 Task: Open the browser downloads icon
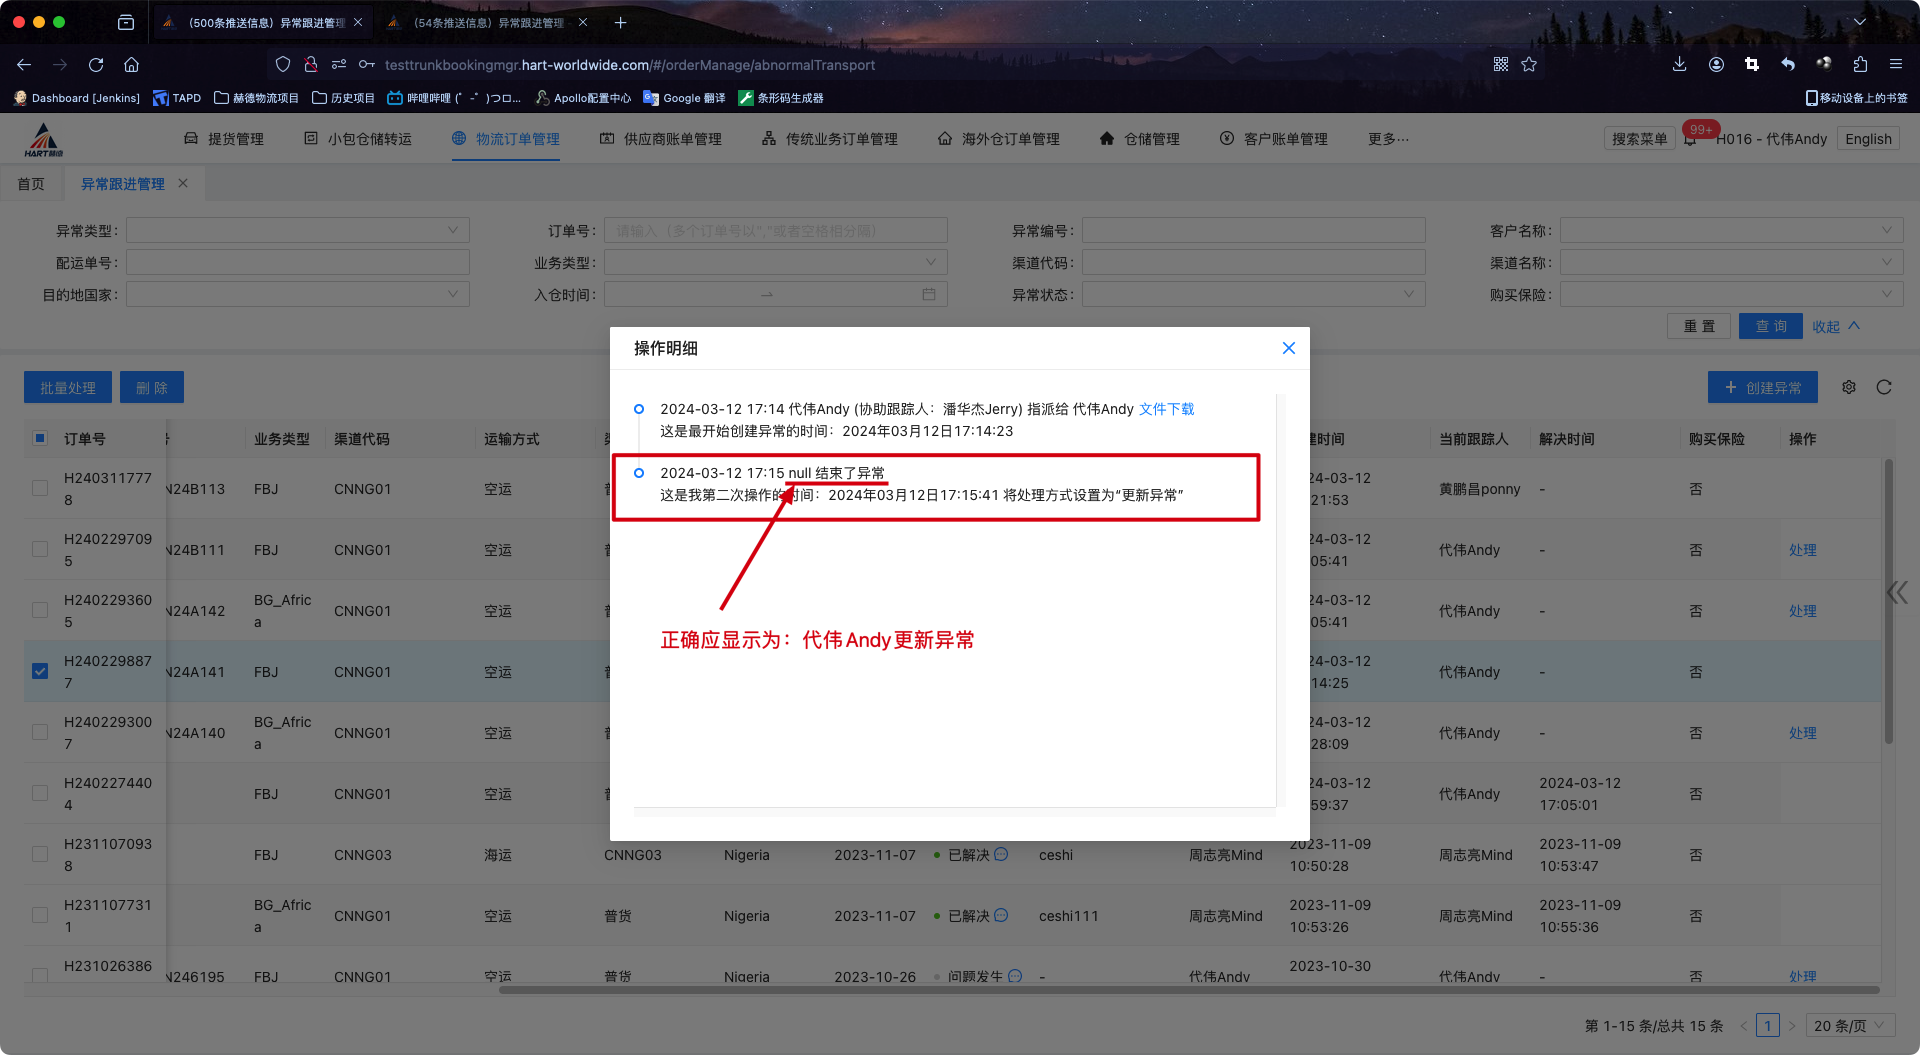[1679, 65]
